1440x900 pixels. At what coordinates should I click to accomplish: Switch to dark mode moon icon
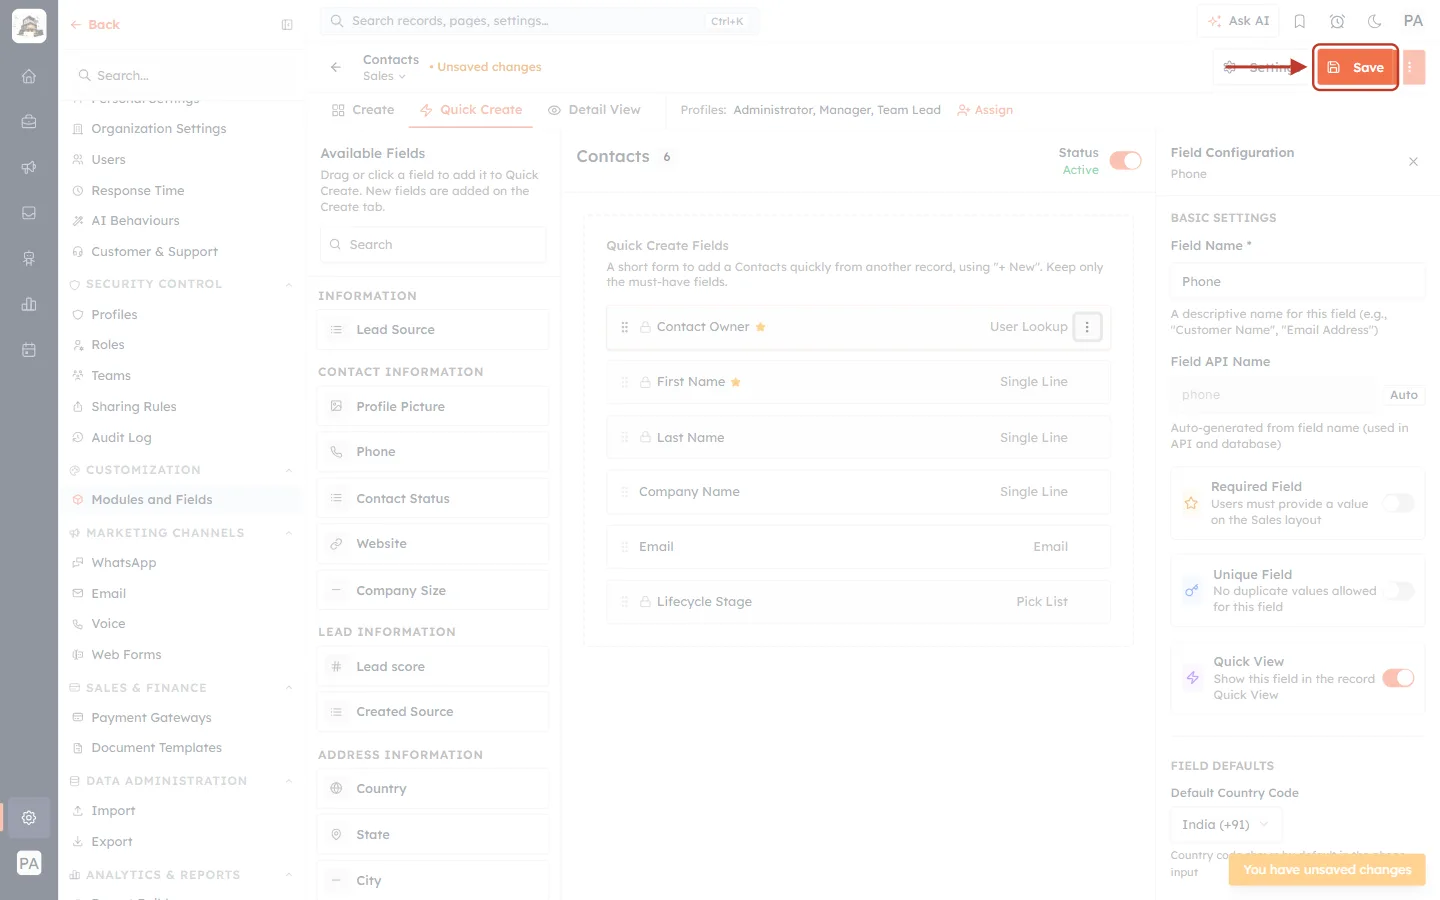pos(1375,21)
